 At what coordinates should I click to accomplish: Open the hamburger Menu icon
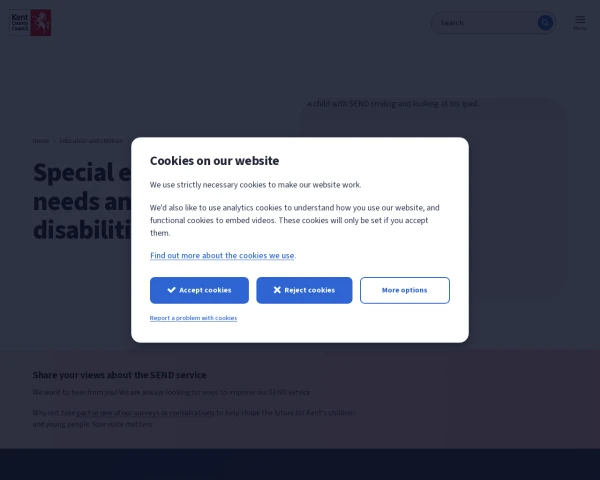580,18
